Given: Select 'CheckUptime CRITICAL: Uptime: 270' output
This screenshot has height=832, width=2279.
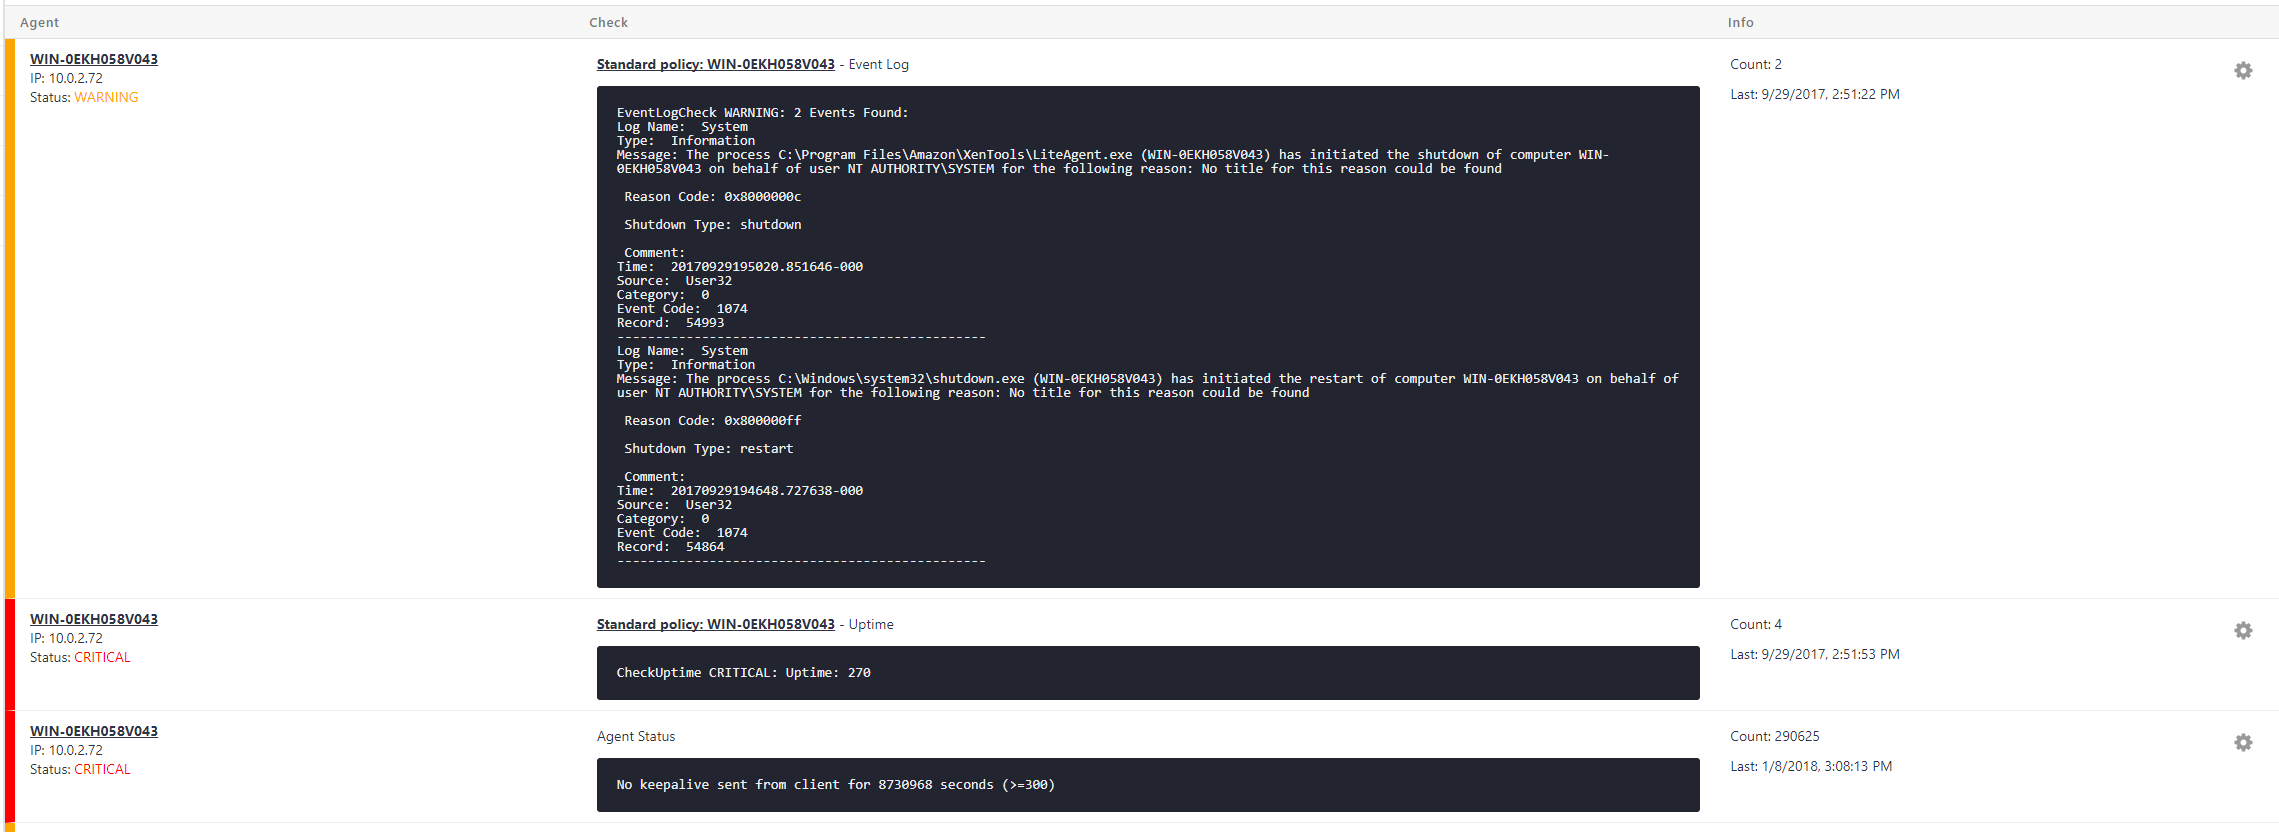Looking at the screenshot, I should click(743, 673).
